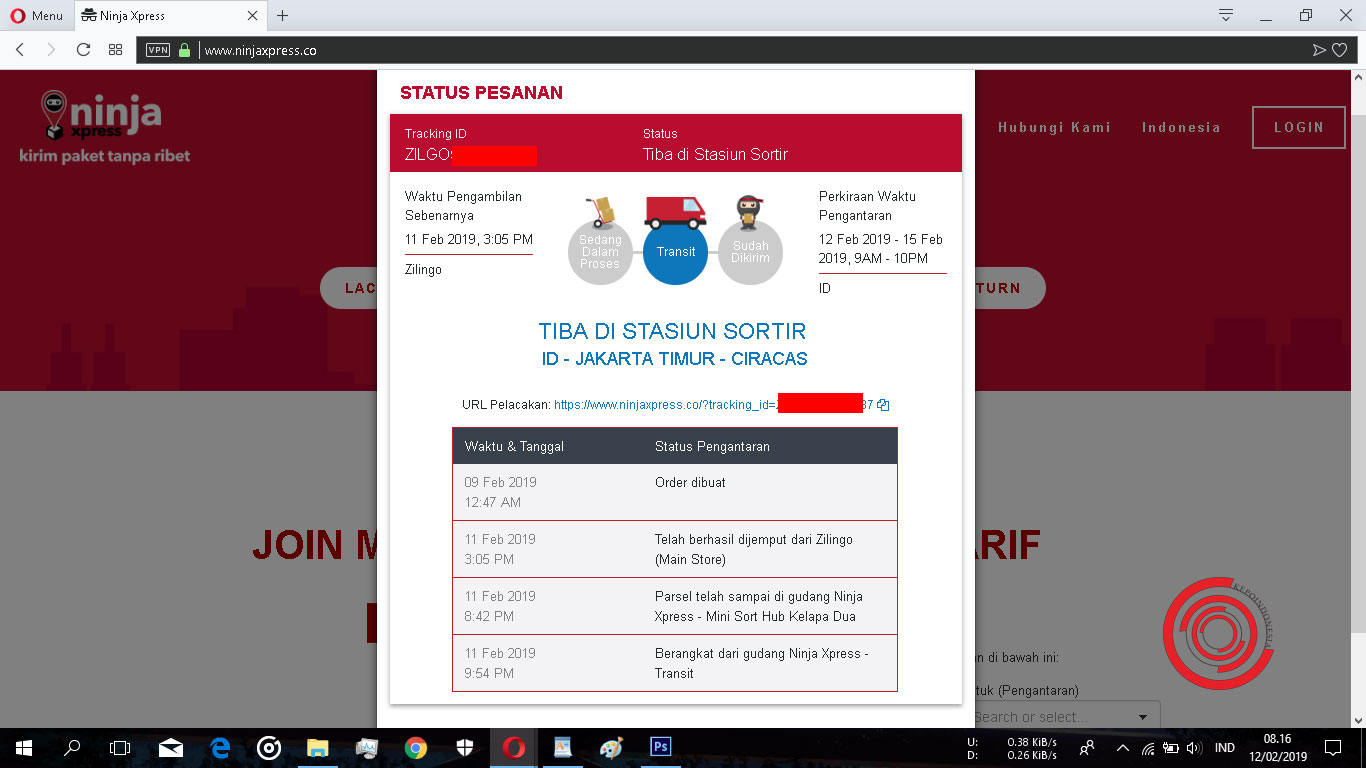This screenshot has width=1366, height=768.
Task: Click the LOGIN button
Action: coord(1299,127)
